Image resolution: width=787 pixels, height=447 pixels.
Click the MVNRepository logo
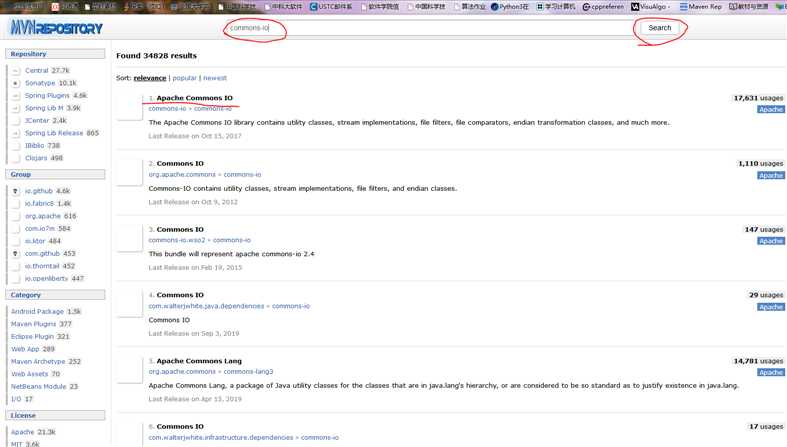pyautogui.click(x=56, y=28)
